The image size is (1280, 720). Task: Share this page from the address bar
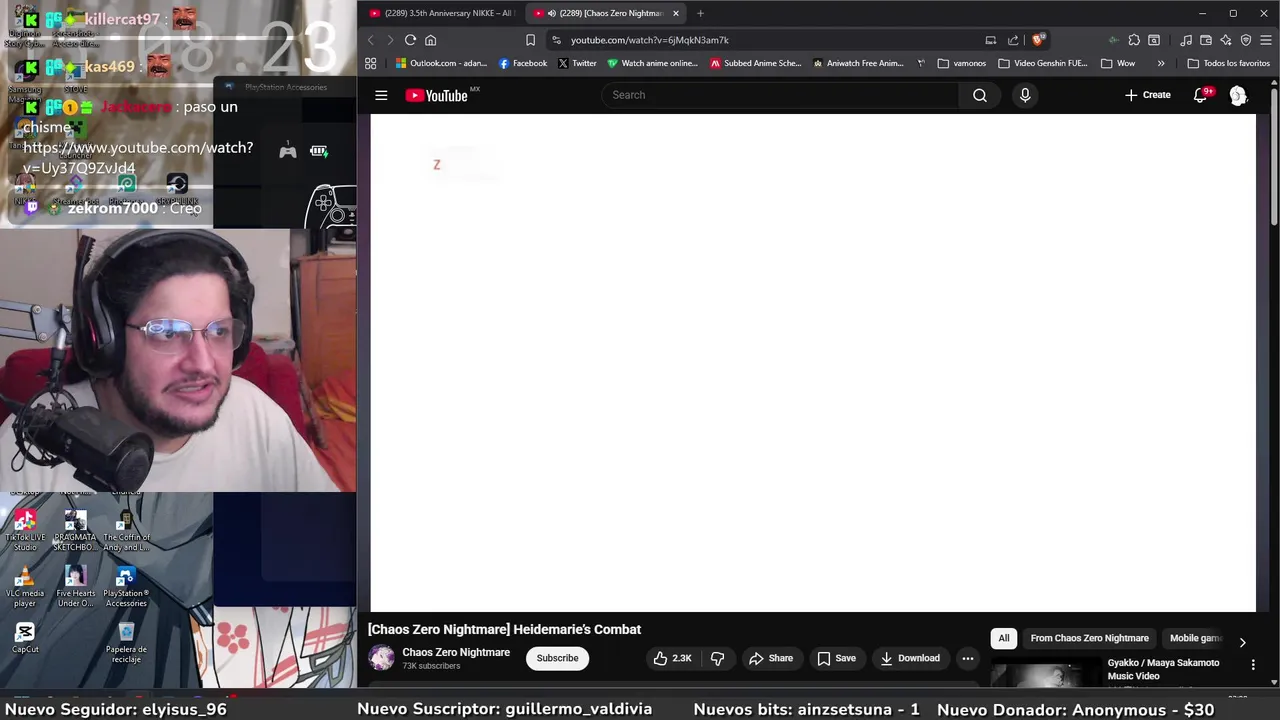pyautogui.click(x=1013, y=40)
